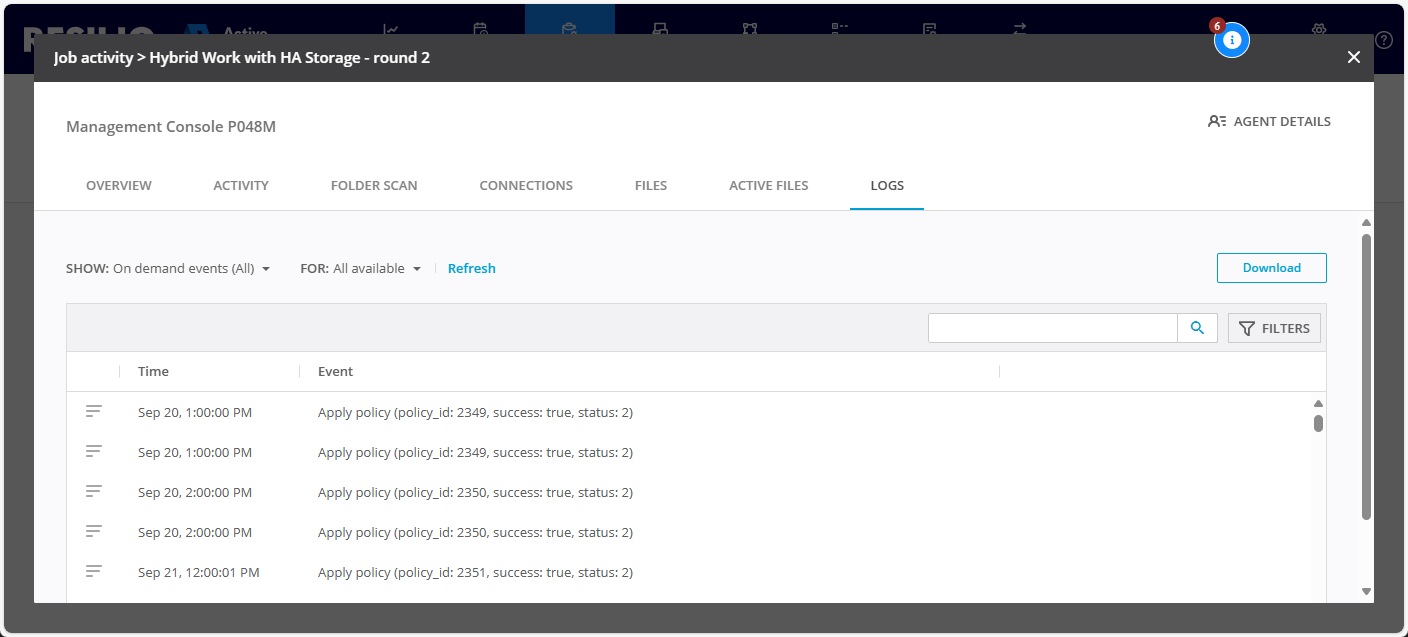
Task: Open details icon for Sep 21 12:00:01 PM log
Action: 94,571
